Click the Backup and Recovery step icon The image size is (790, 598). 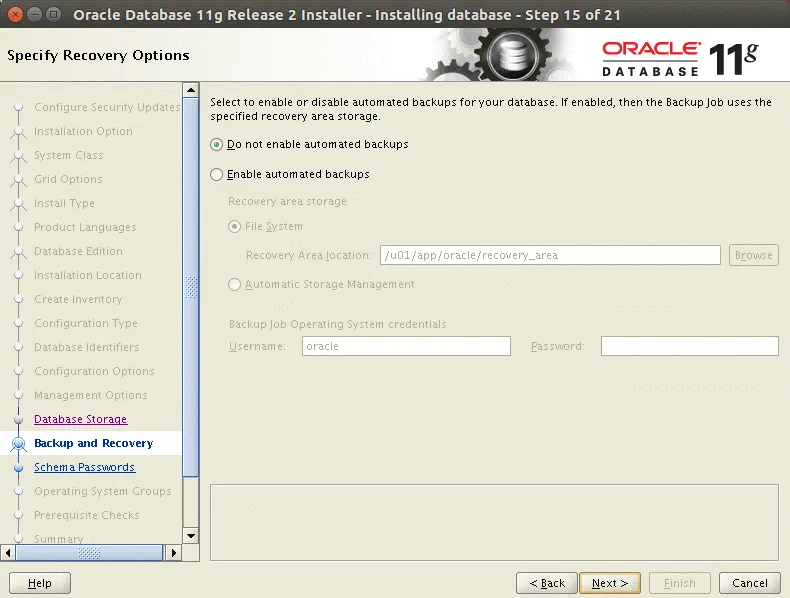18,444
